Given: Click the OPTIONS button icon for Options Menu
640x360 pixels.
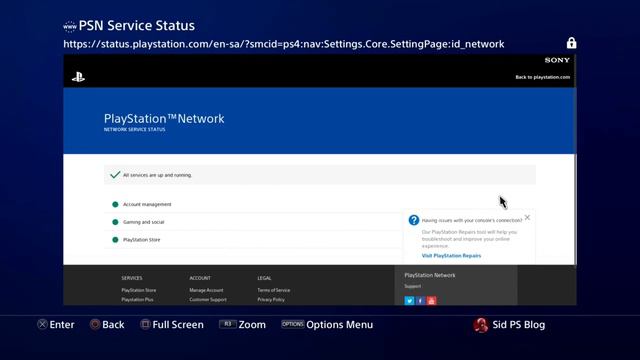Looking at the screenshot, I should coord(293,324).
